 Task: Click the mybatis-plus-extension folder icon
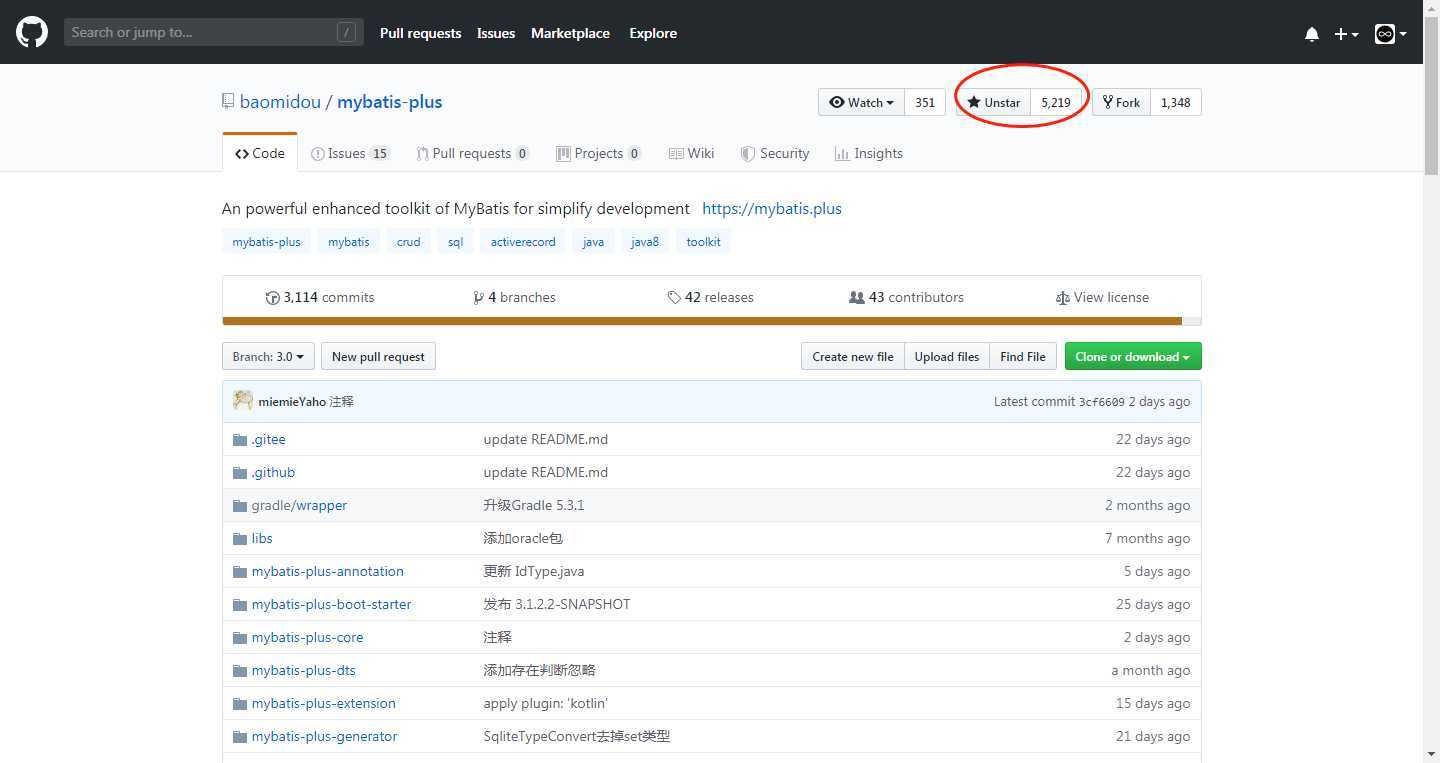[x=240, y=704]
